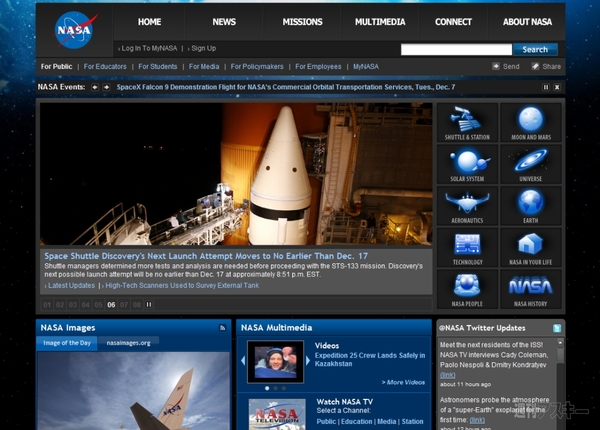Open the Aeronautics aircraft icon
Screen dimensions: 600x430
click(467, 206)
